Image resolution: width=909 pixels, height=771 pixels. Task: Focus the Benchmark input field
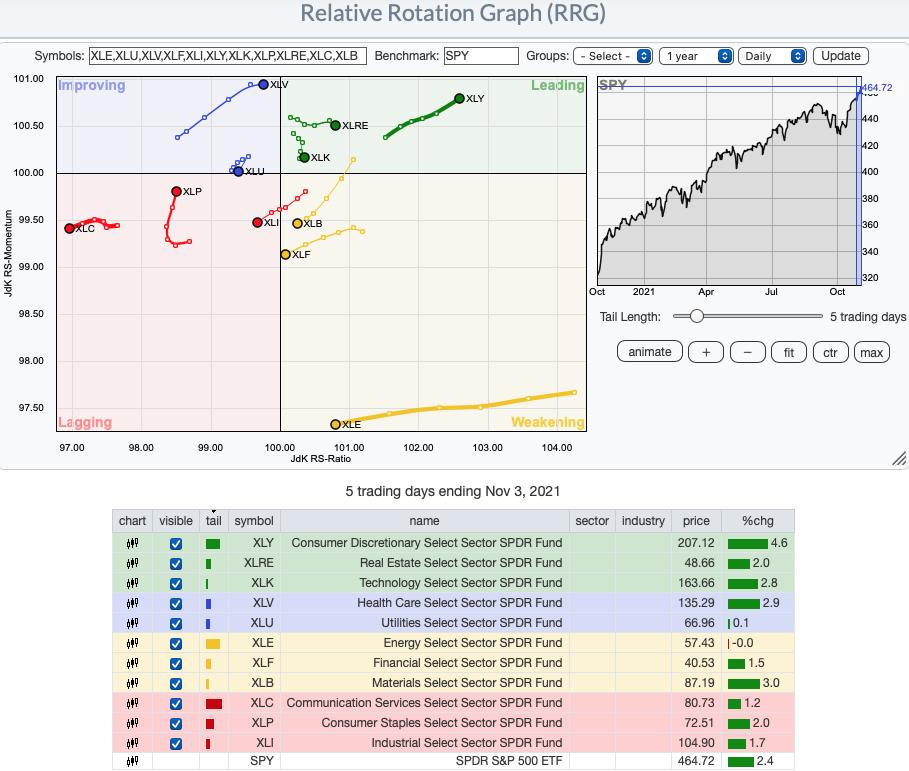coord(481,56)
